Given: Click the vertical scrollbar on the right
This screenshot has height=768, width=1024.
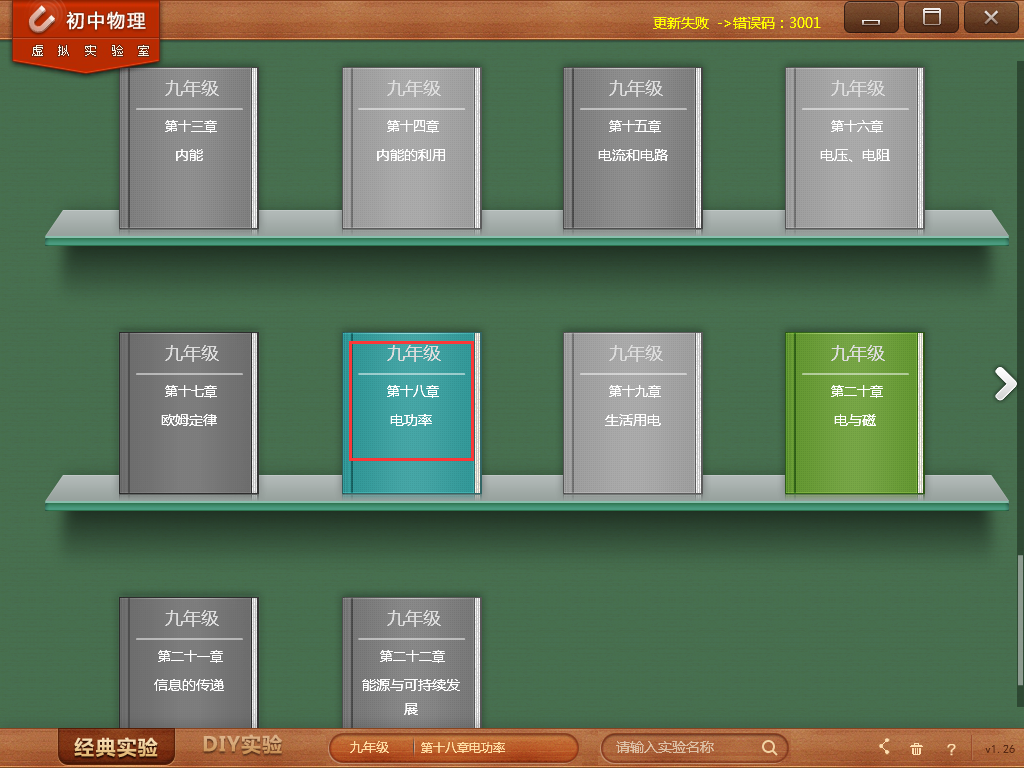Looking at the screenshot, I should click(x=1019, y=620).
